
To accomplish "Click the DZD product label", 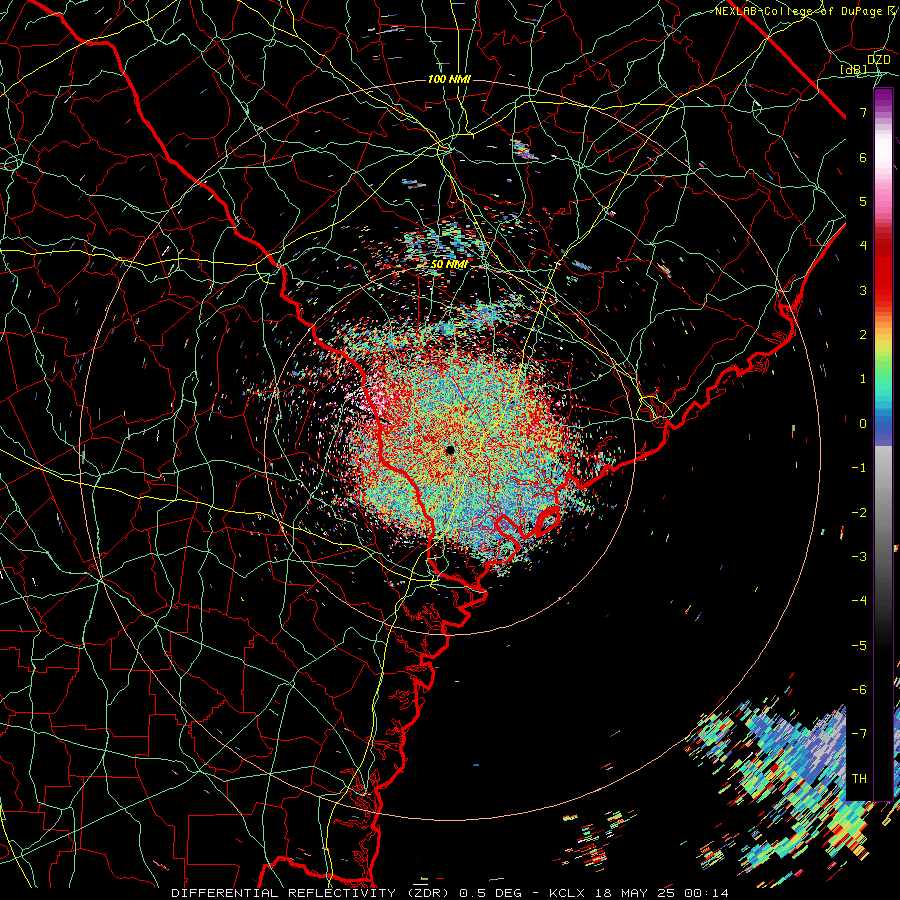I will click(879, 60).
